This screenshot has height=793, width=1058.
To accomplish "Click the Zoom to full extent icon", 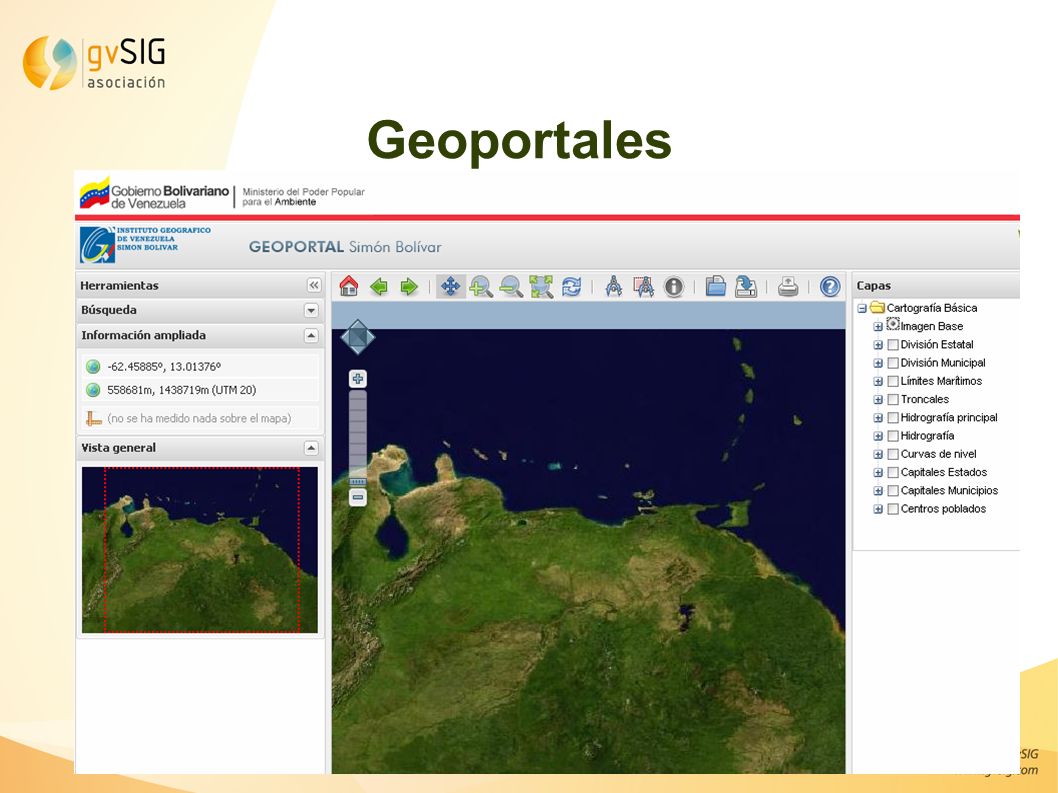I will [x=541, y=287].
